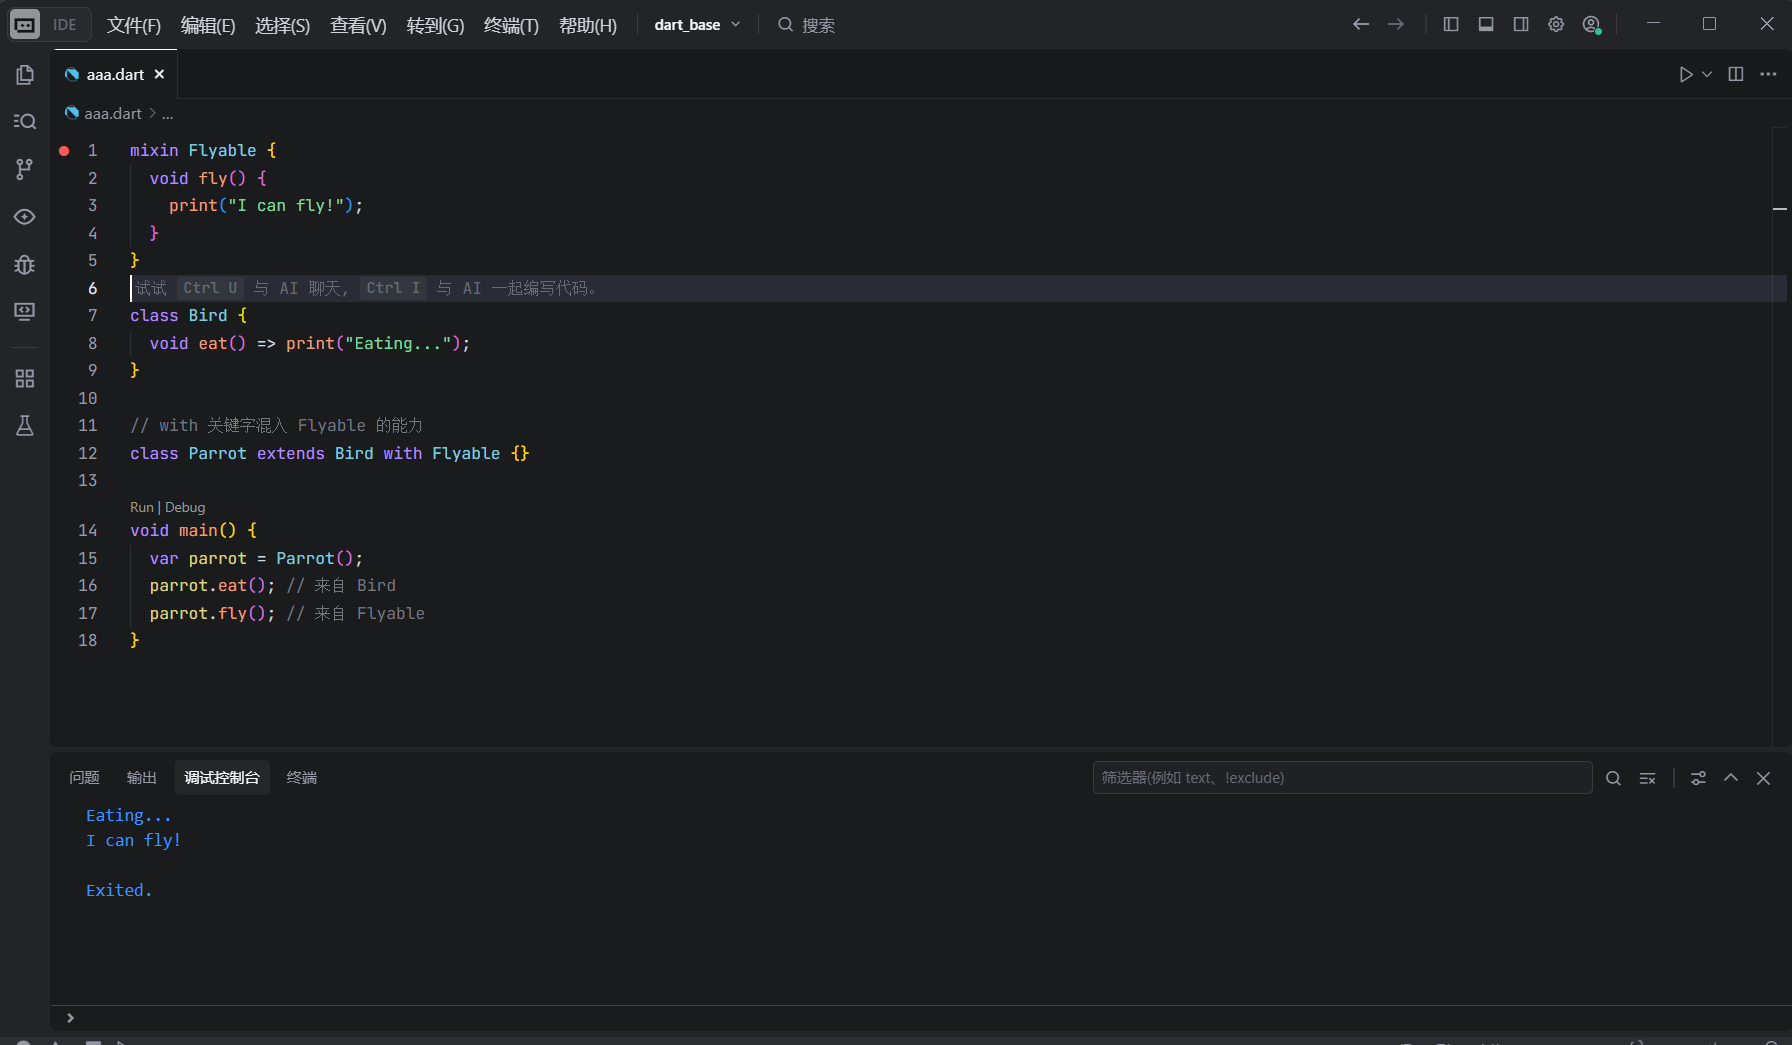Screen dimensions: 1792x1045
Task: Open the Run and Debug bug icon
Action: 25,265
